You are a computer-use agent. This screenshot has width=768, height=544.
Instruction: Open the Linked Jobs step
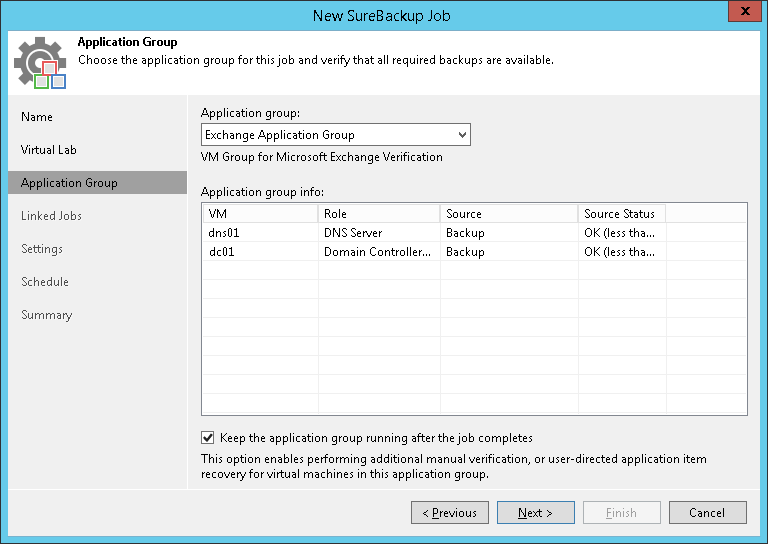(51, 216)
